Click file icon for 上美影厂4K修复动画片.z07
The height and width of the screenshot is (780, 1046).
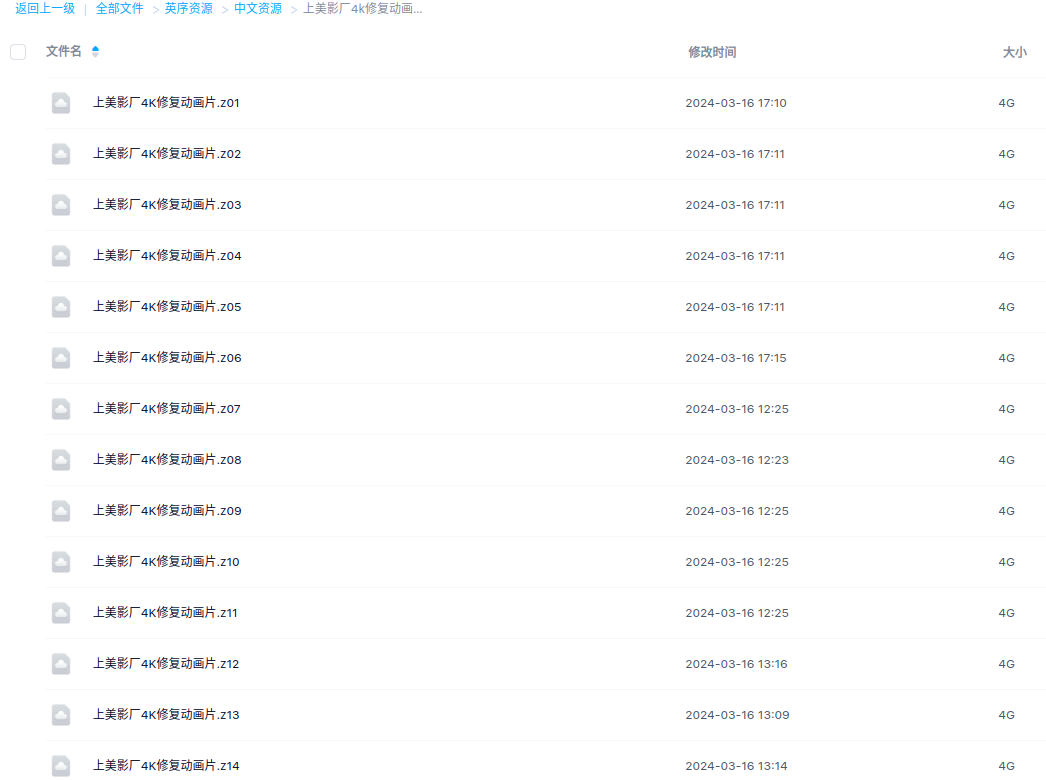(61, 409)
